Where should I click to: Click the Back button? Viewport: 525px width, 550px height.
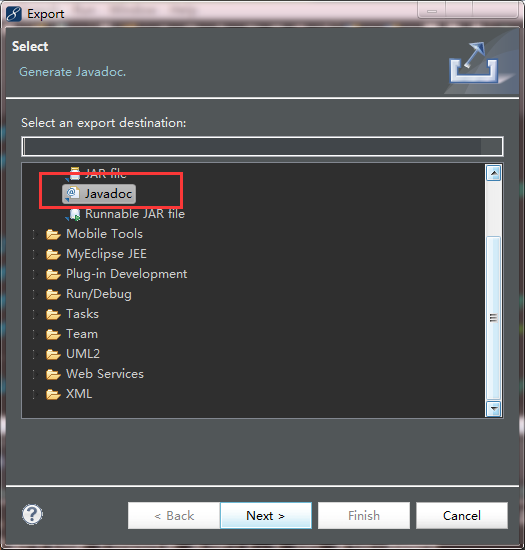tap(174, 515)
